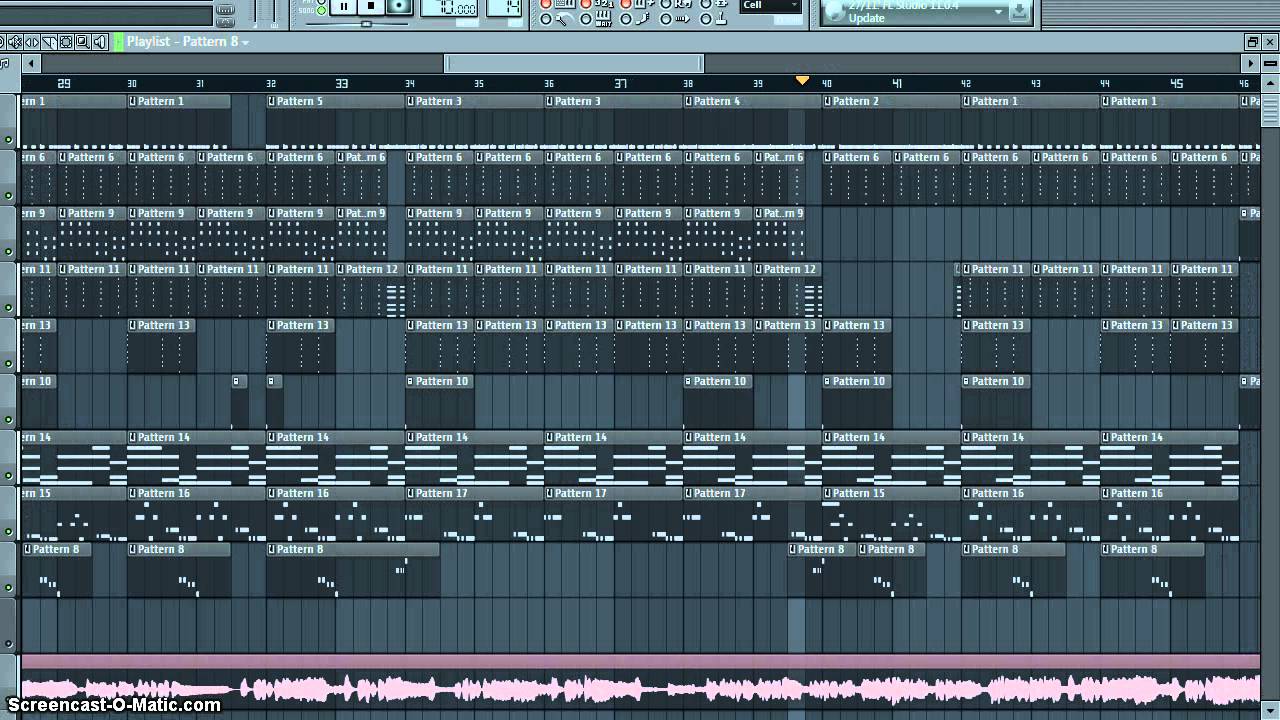Image resolution: width=1280 pixels, height=720 pixels.
Task: Click the left scroll arrow above timeline
Action: pos(32,63)
